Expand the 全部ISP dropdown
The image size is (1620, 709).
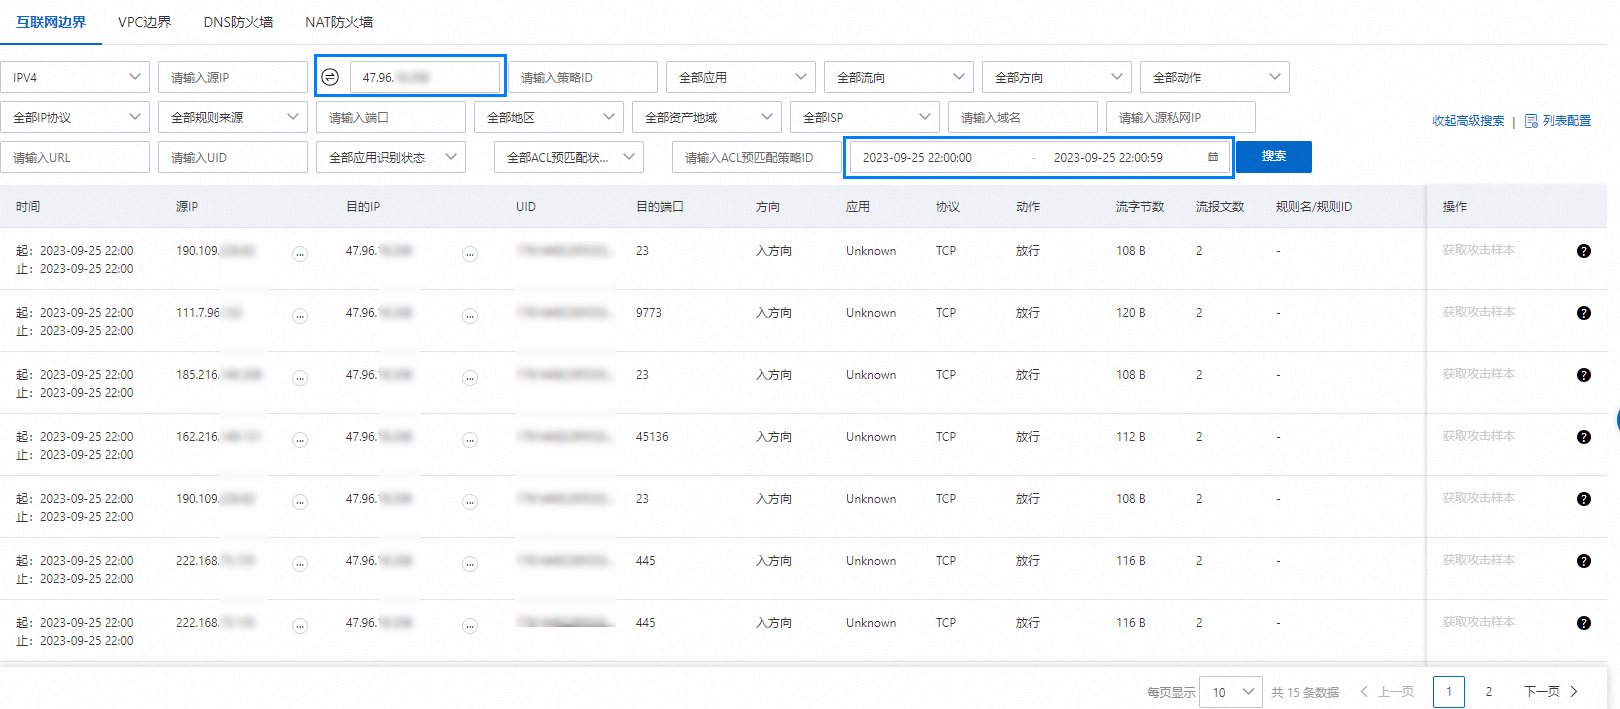click(x=865, y=117)
